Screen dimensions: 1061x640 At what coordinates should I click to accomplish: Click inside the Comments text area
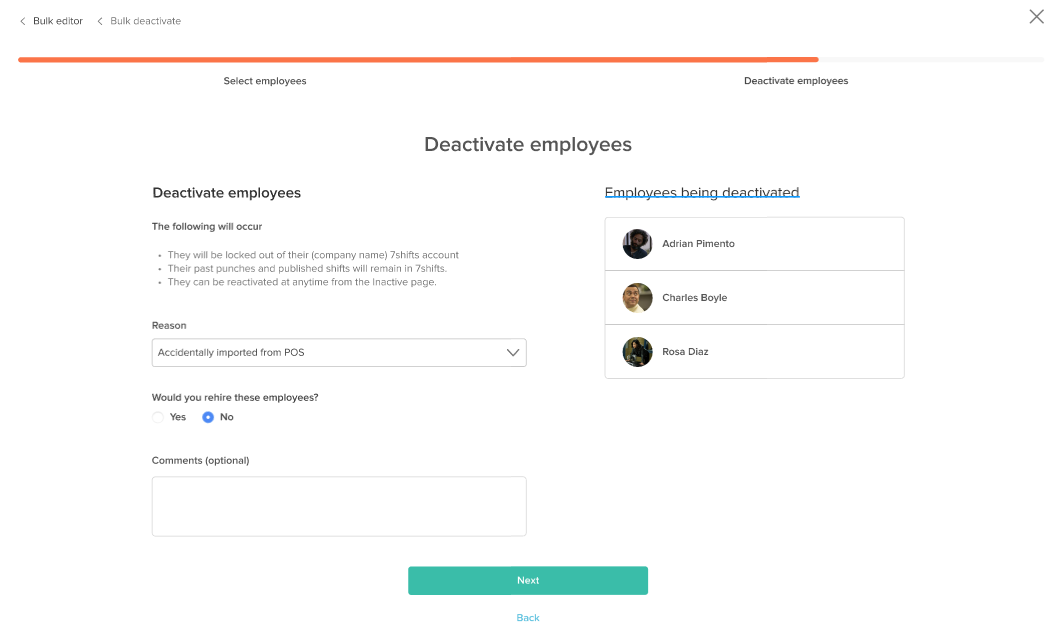pos(339,506)
